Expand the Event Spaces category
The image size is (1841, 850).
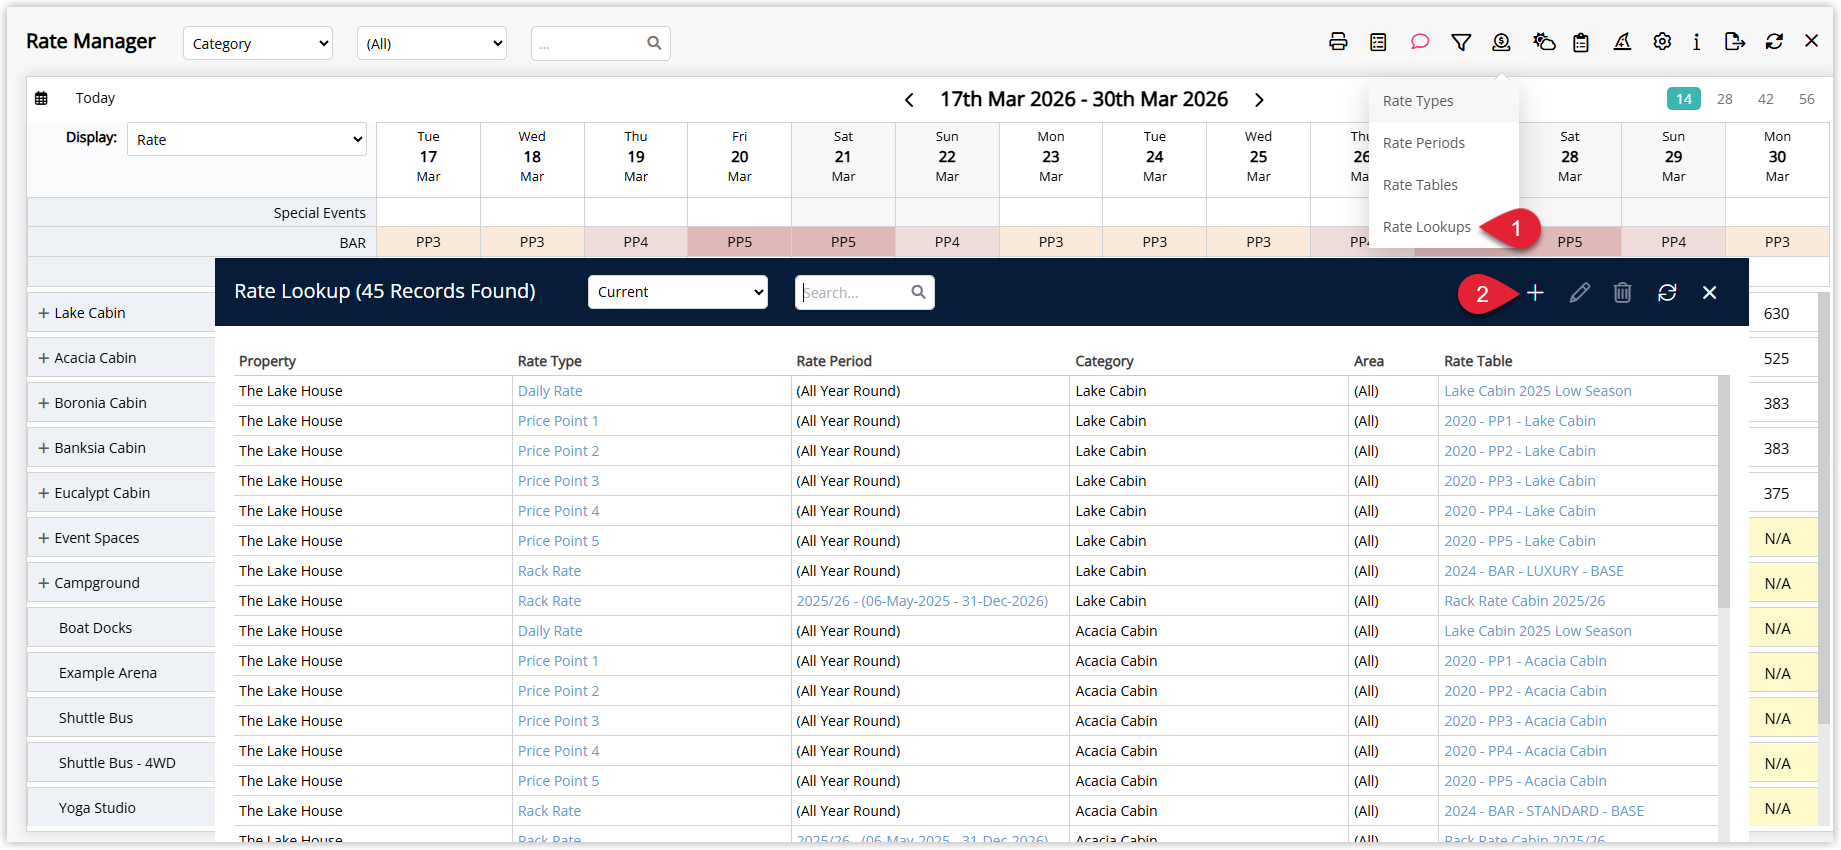coord(44,538)
